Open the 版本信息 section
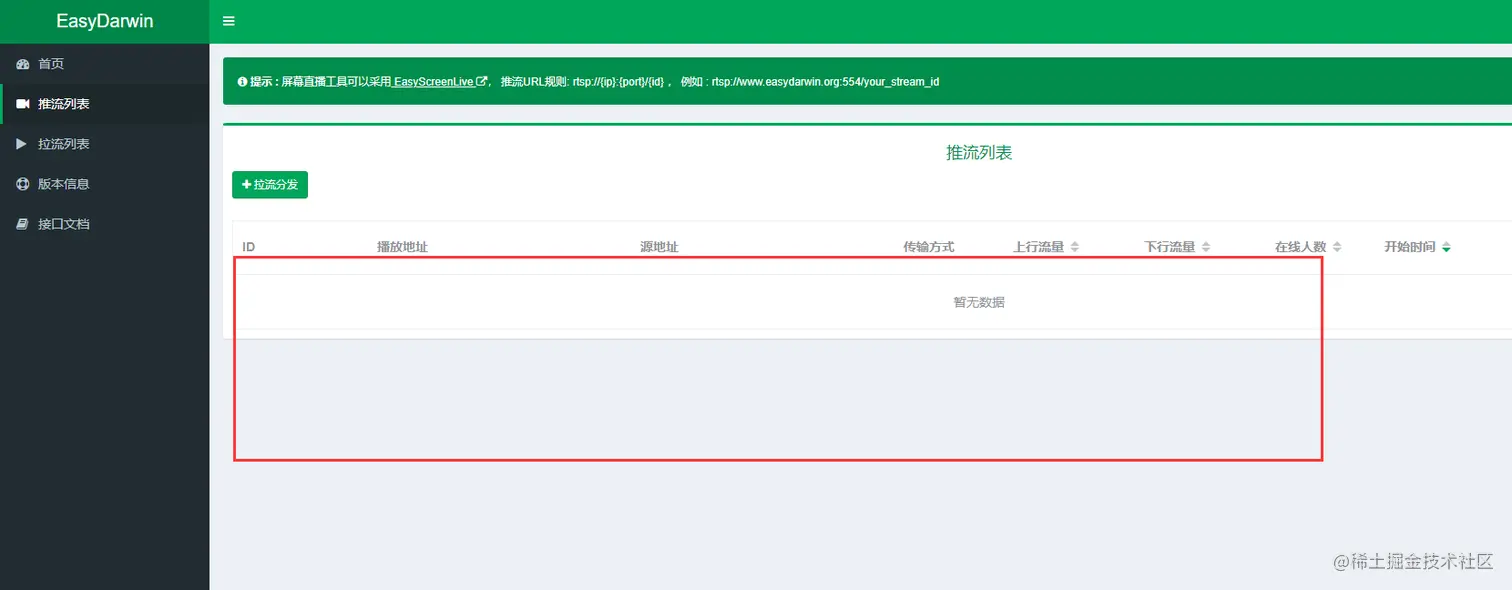 64,183
